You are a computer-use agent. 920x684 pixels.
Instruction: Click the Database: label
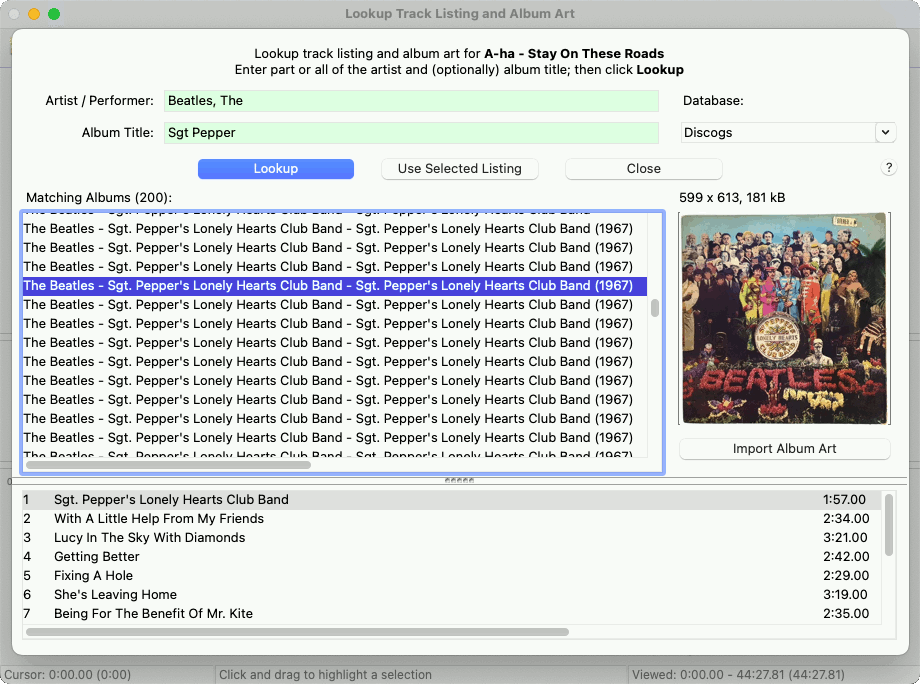[x=713, y=101]
